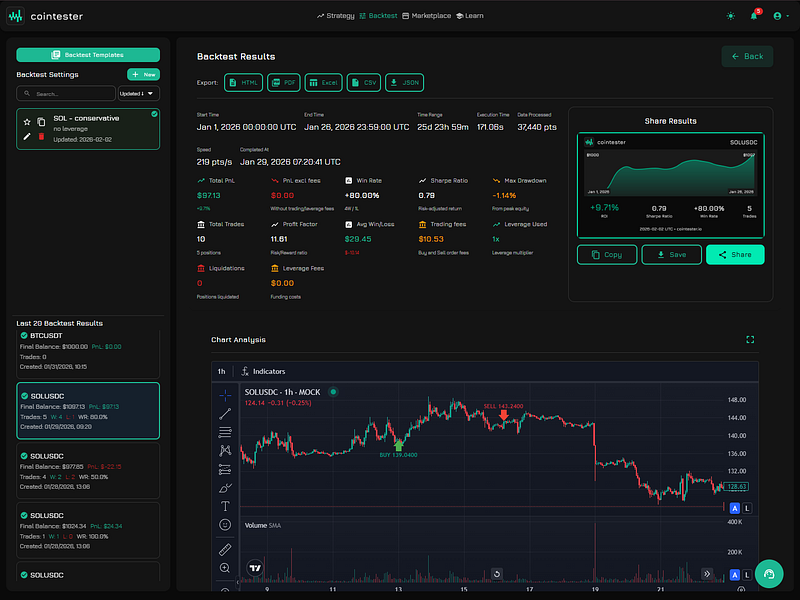Select the ruler measurement tool
This screenshot has width=800, height=600.
pos(225,550)
